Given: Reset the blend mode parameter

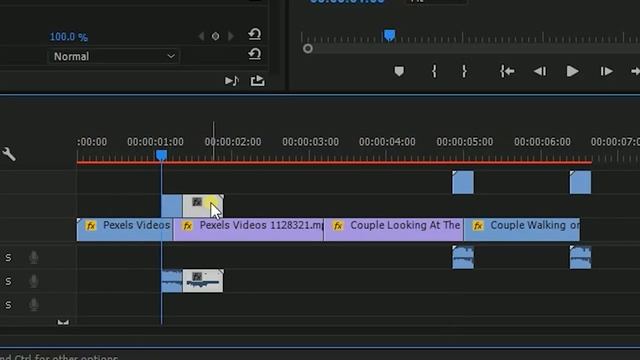Looking at the screenshot, I should pos(254,54).
